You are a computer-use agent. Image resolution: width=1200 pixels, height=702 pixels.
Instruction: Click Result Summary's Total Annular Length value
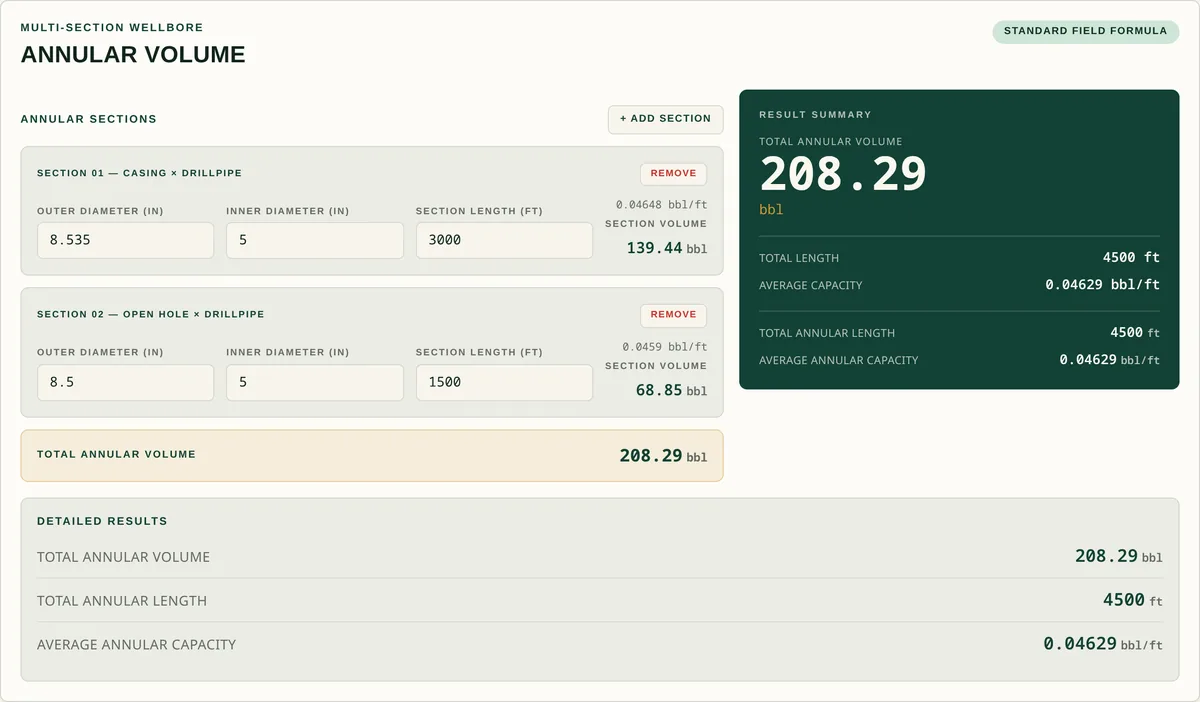[x=1135, y=333]
